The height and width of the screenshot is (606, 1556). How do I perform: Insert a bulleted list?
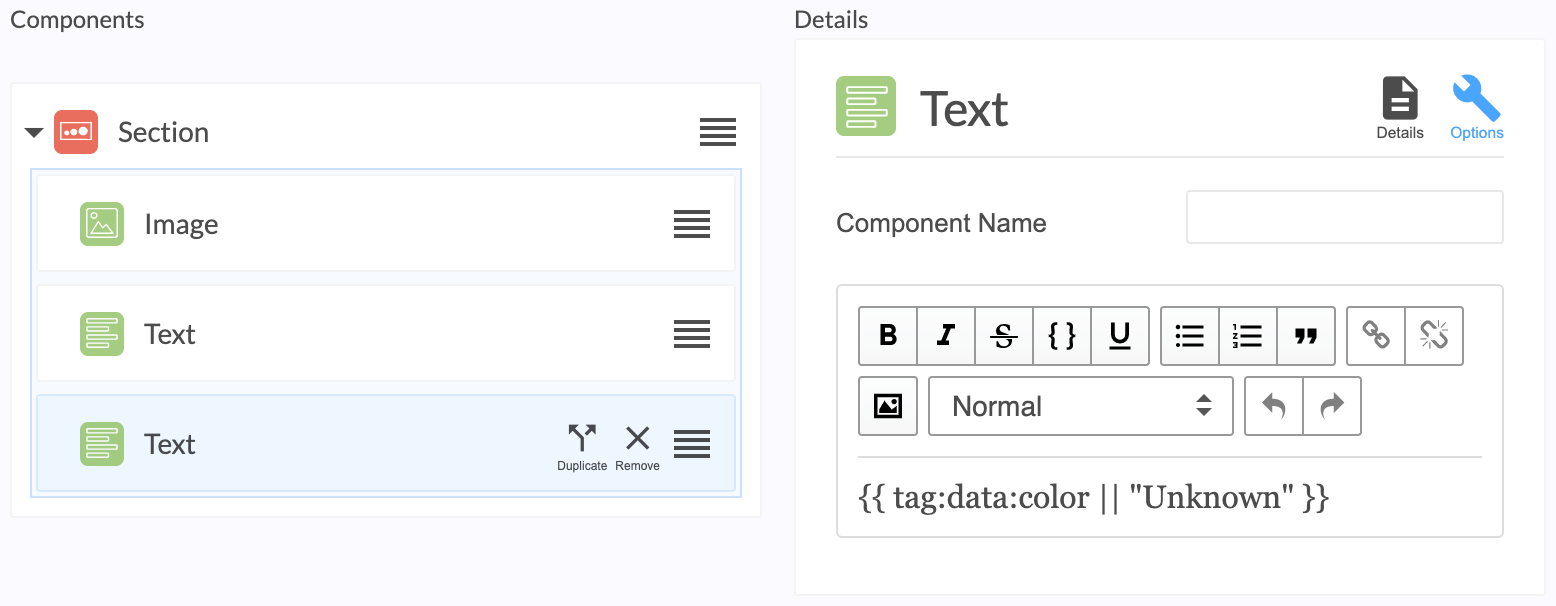pos(1189,335)
